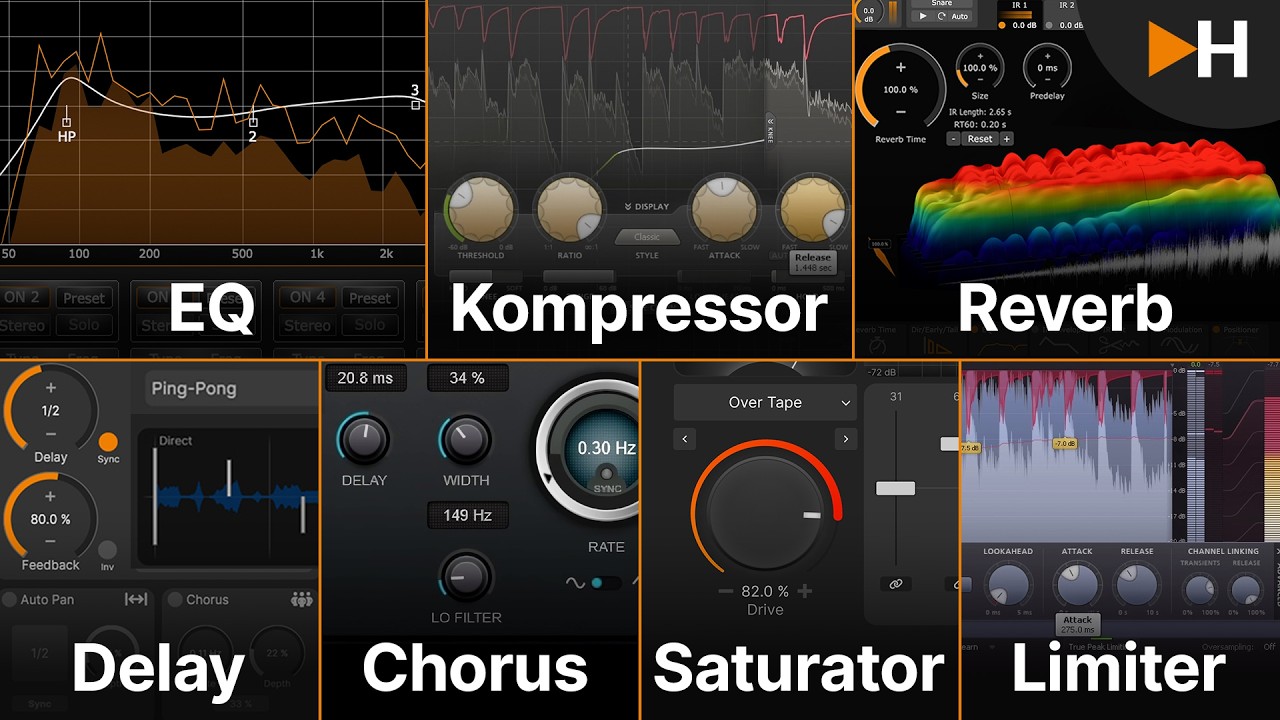Screen dimensions: 1280x720
Task: Open the Ping-Pong delay mode dropdown
Action: (232, 388)
